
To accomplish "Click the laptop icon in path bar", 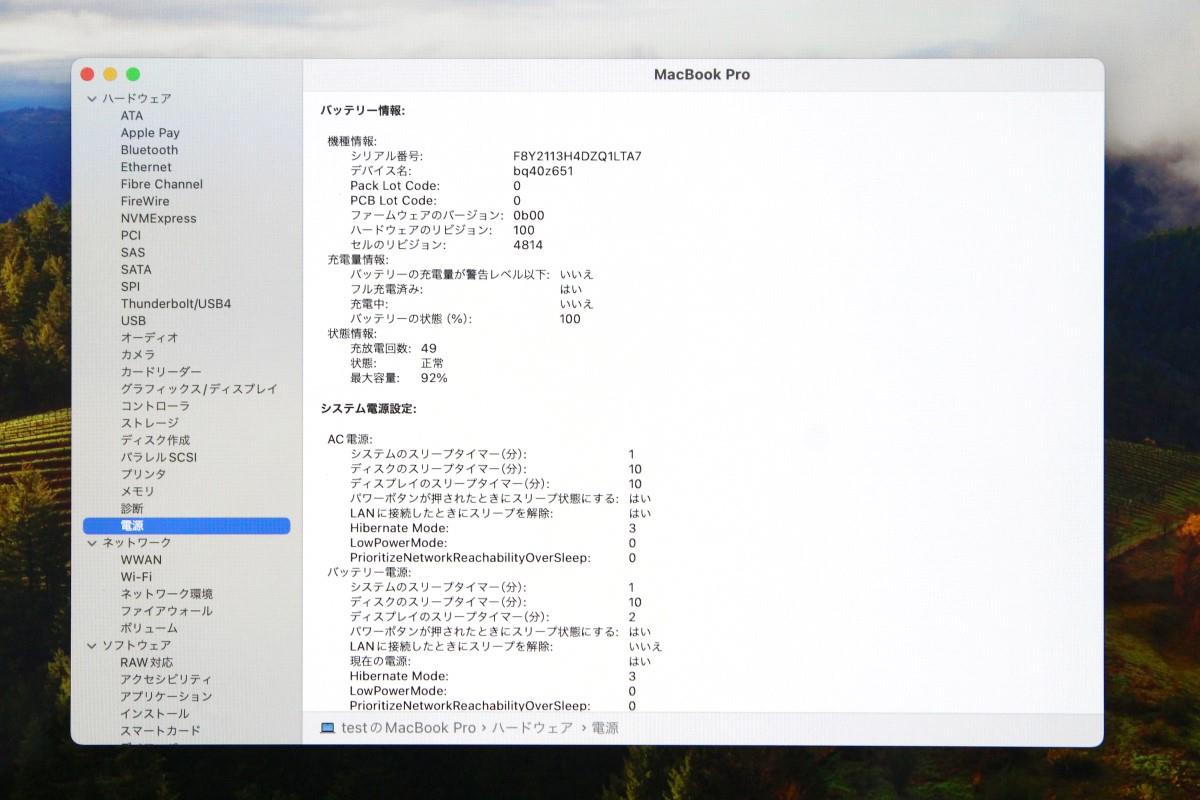I will (327, 728).
